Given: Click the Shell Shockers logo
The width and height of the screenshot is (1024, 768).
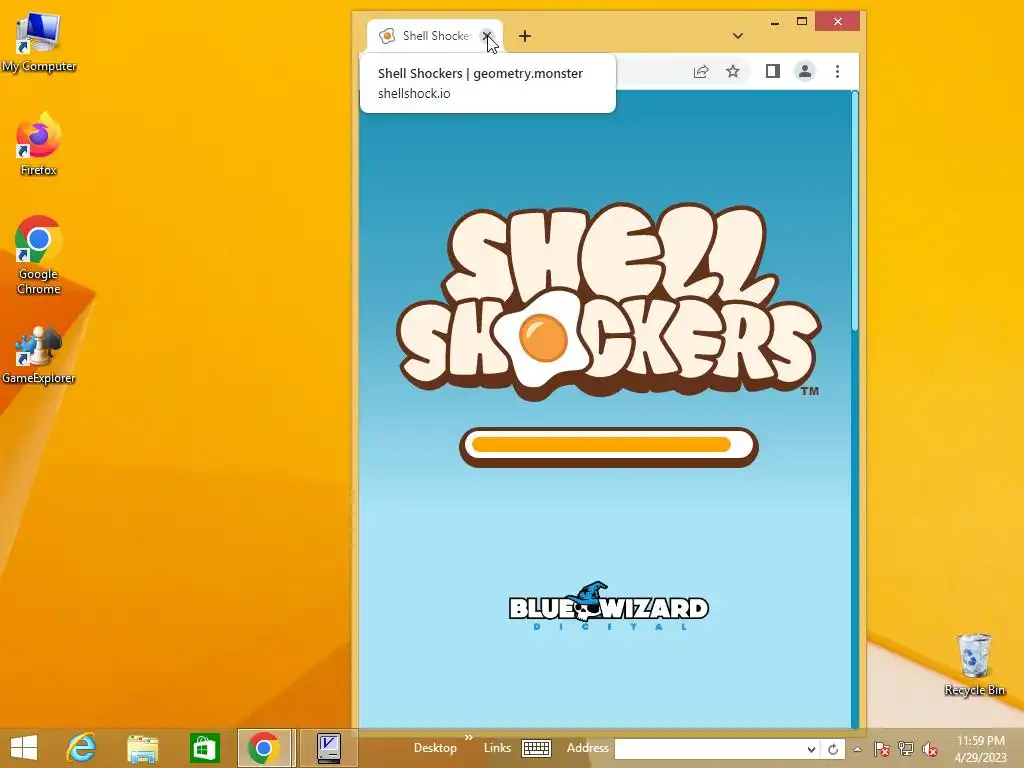Looking at the screenshot, I should [x=608, y=302].
